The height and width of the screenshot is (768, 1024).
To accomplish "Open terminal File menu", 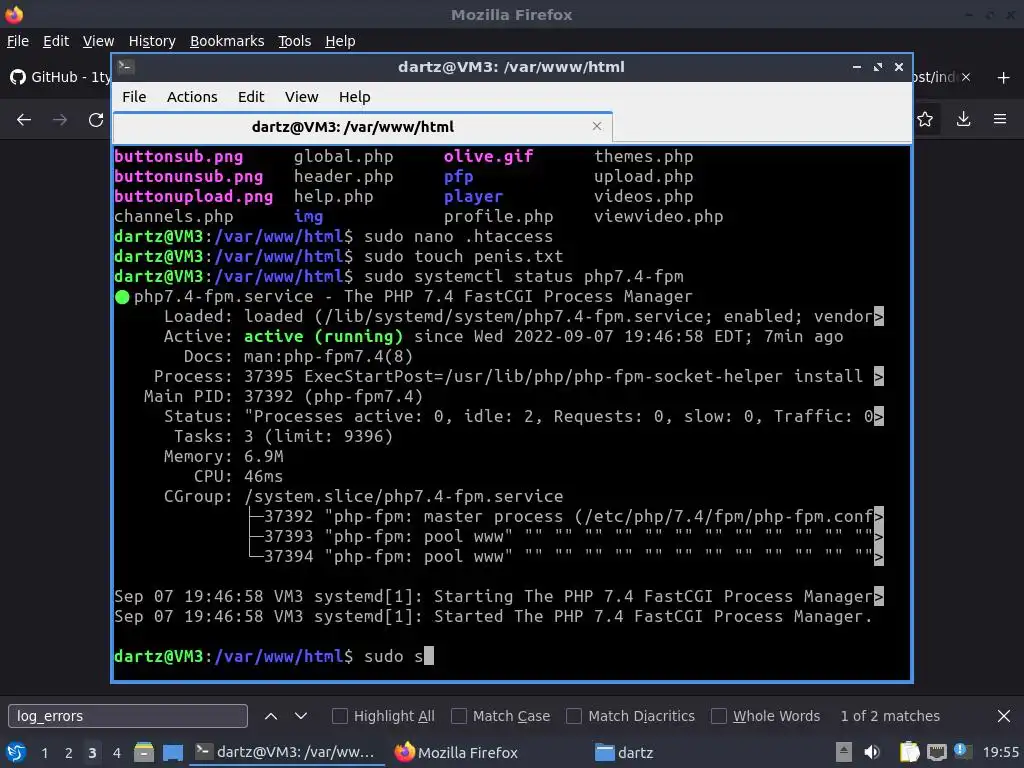I will pos(134,97).
